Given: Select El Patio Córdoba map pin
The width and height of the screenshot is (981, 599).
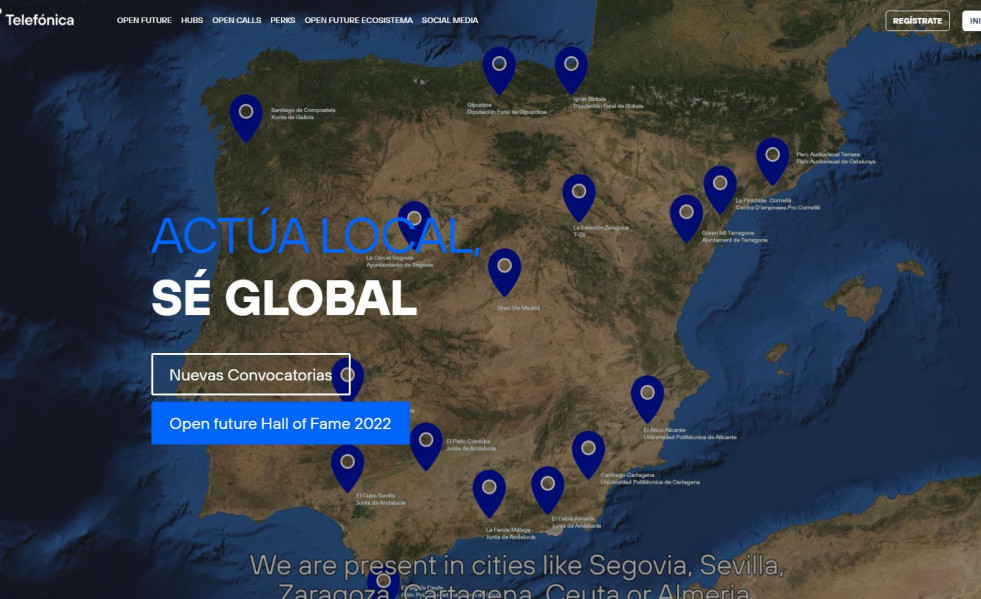Looking at the screenshot, I should point(426,442).
